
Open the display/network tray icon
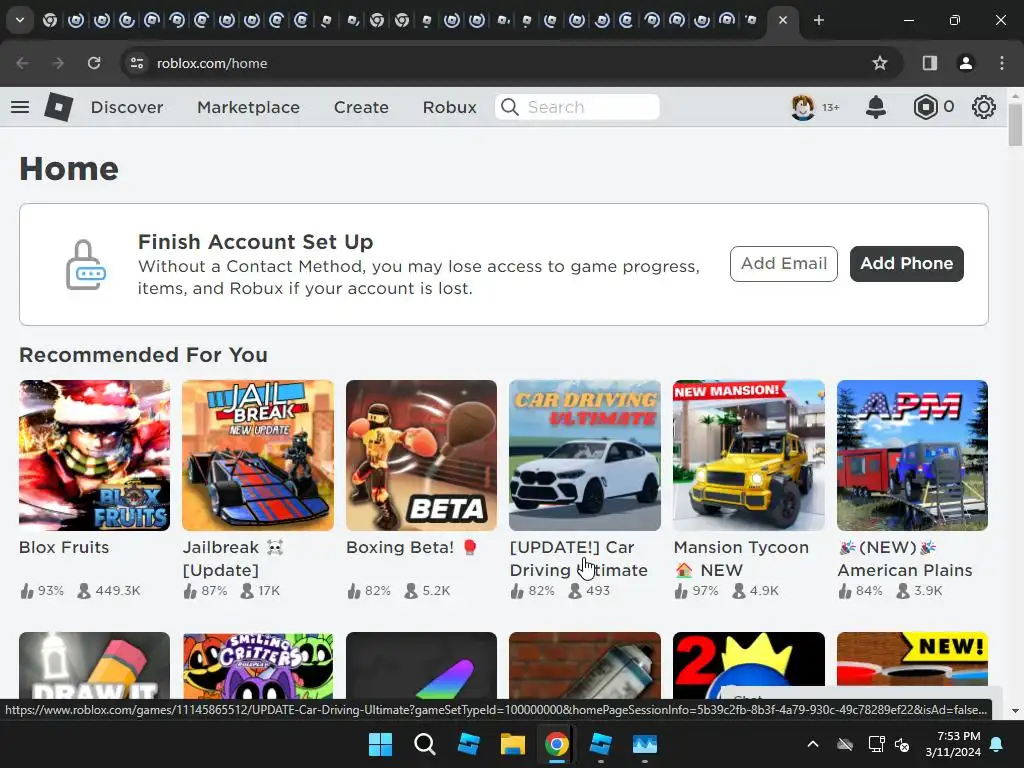pyautogui.click(x=876, y=744)
